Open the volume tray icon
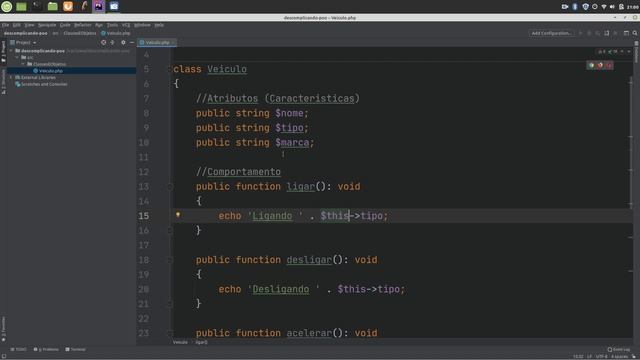Viewport: 640px width, 360px height. 612,7
